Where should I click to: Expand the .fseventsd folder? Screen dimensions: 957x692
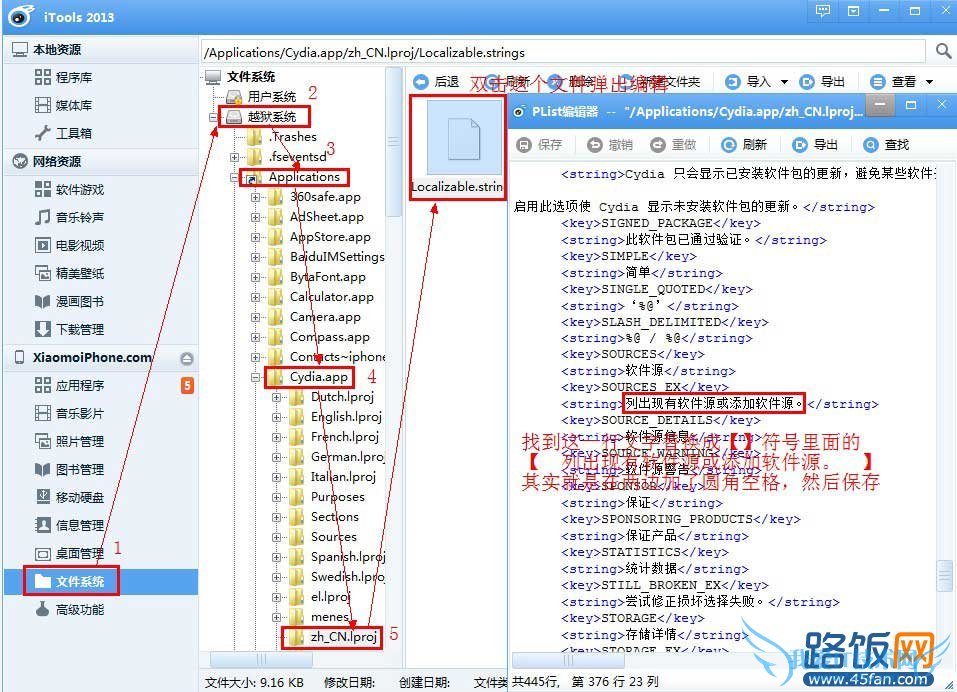tap(234, 157)
